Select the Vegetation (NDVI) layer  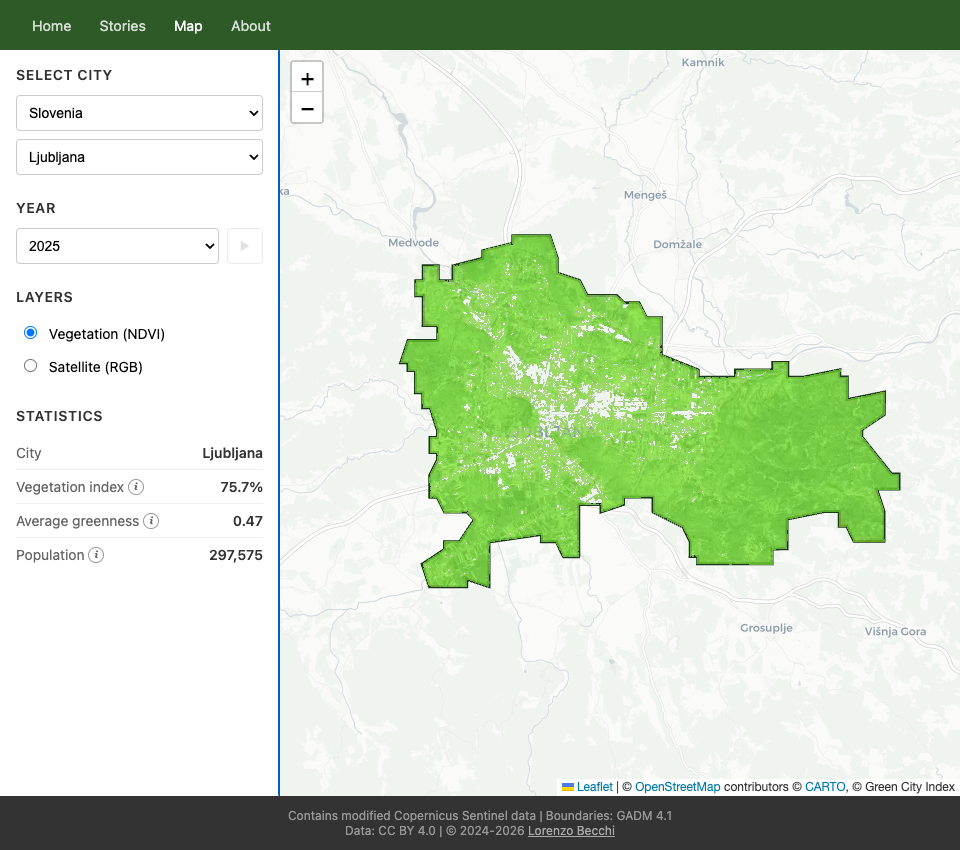click(x=30, y=332)
